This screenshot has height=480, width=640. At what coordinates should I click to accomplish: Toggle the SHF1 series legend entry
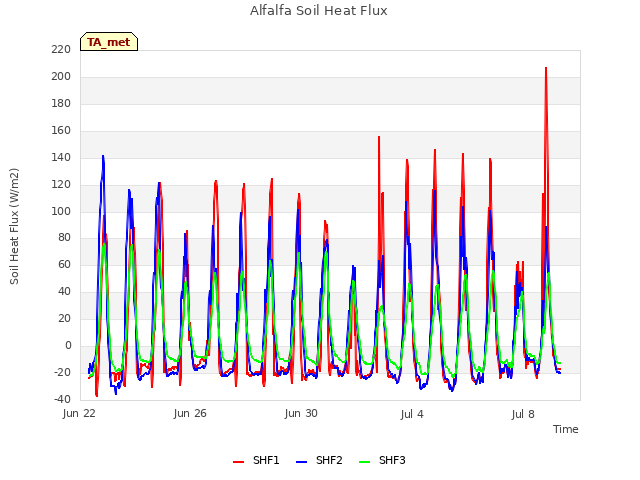point(256,460)
